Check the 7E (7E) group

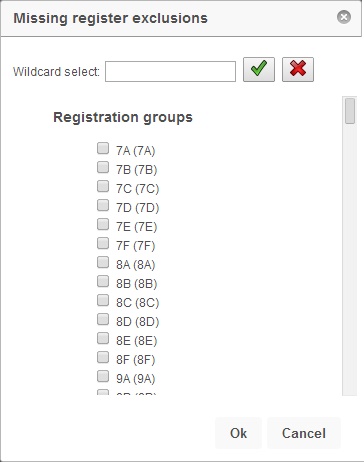[103, 224]
